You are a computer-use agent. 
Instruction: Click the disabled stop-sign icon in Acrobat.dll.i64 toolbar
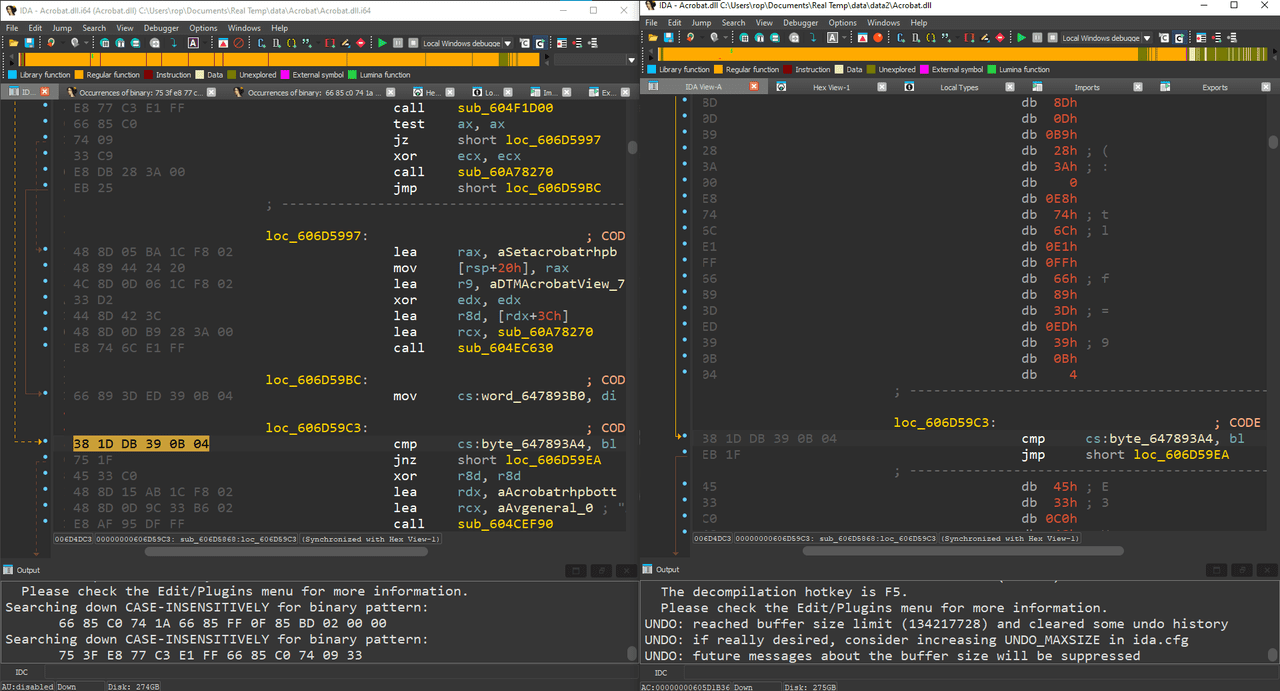(x=238, y=43)
